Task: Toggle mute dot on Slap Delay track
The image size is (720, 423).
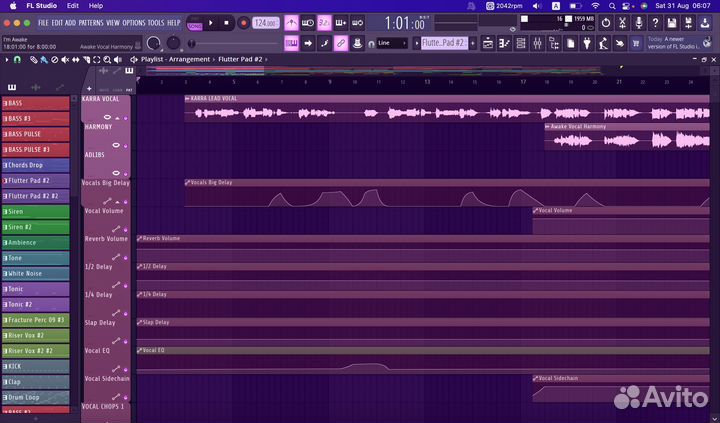Action: [125, 341]
